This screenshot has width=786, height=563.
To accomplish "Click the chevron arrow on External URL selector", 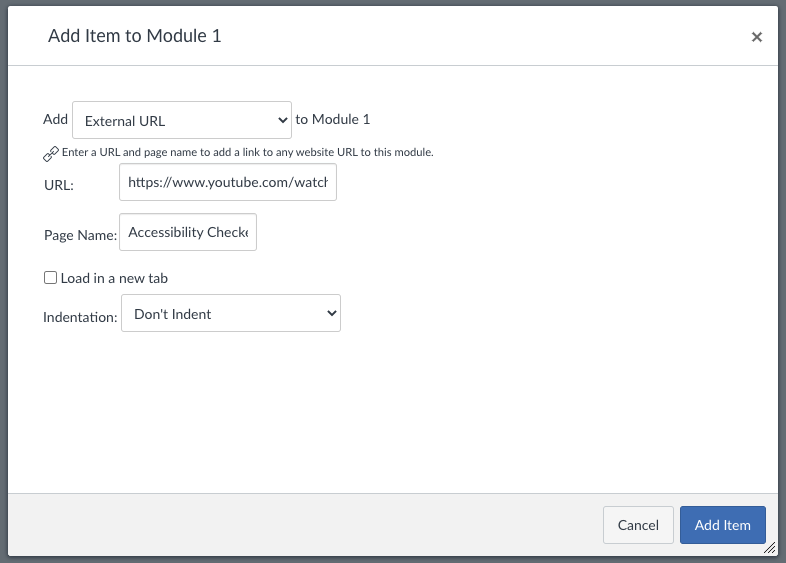I will (283, 120).
